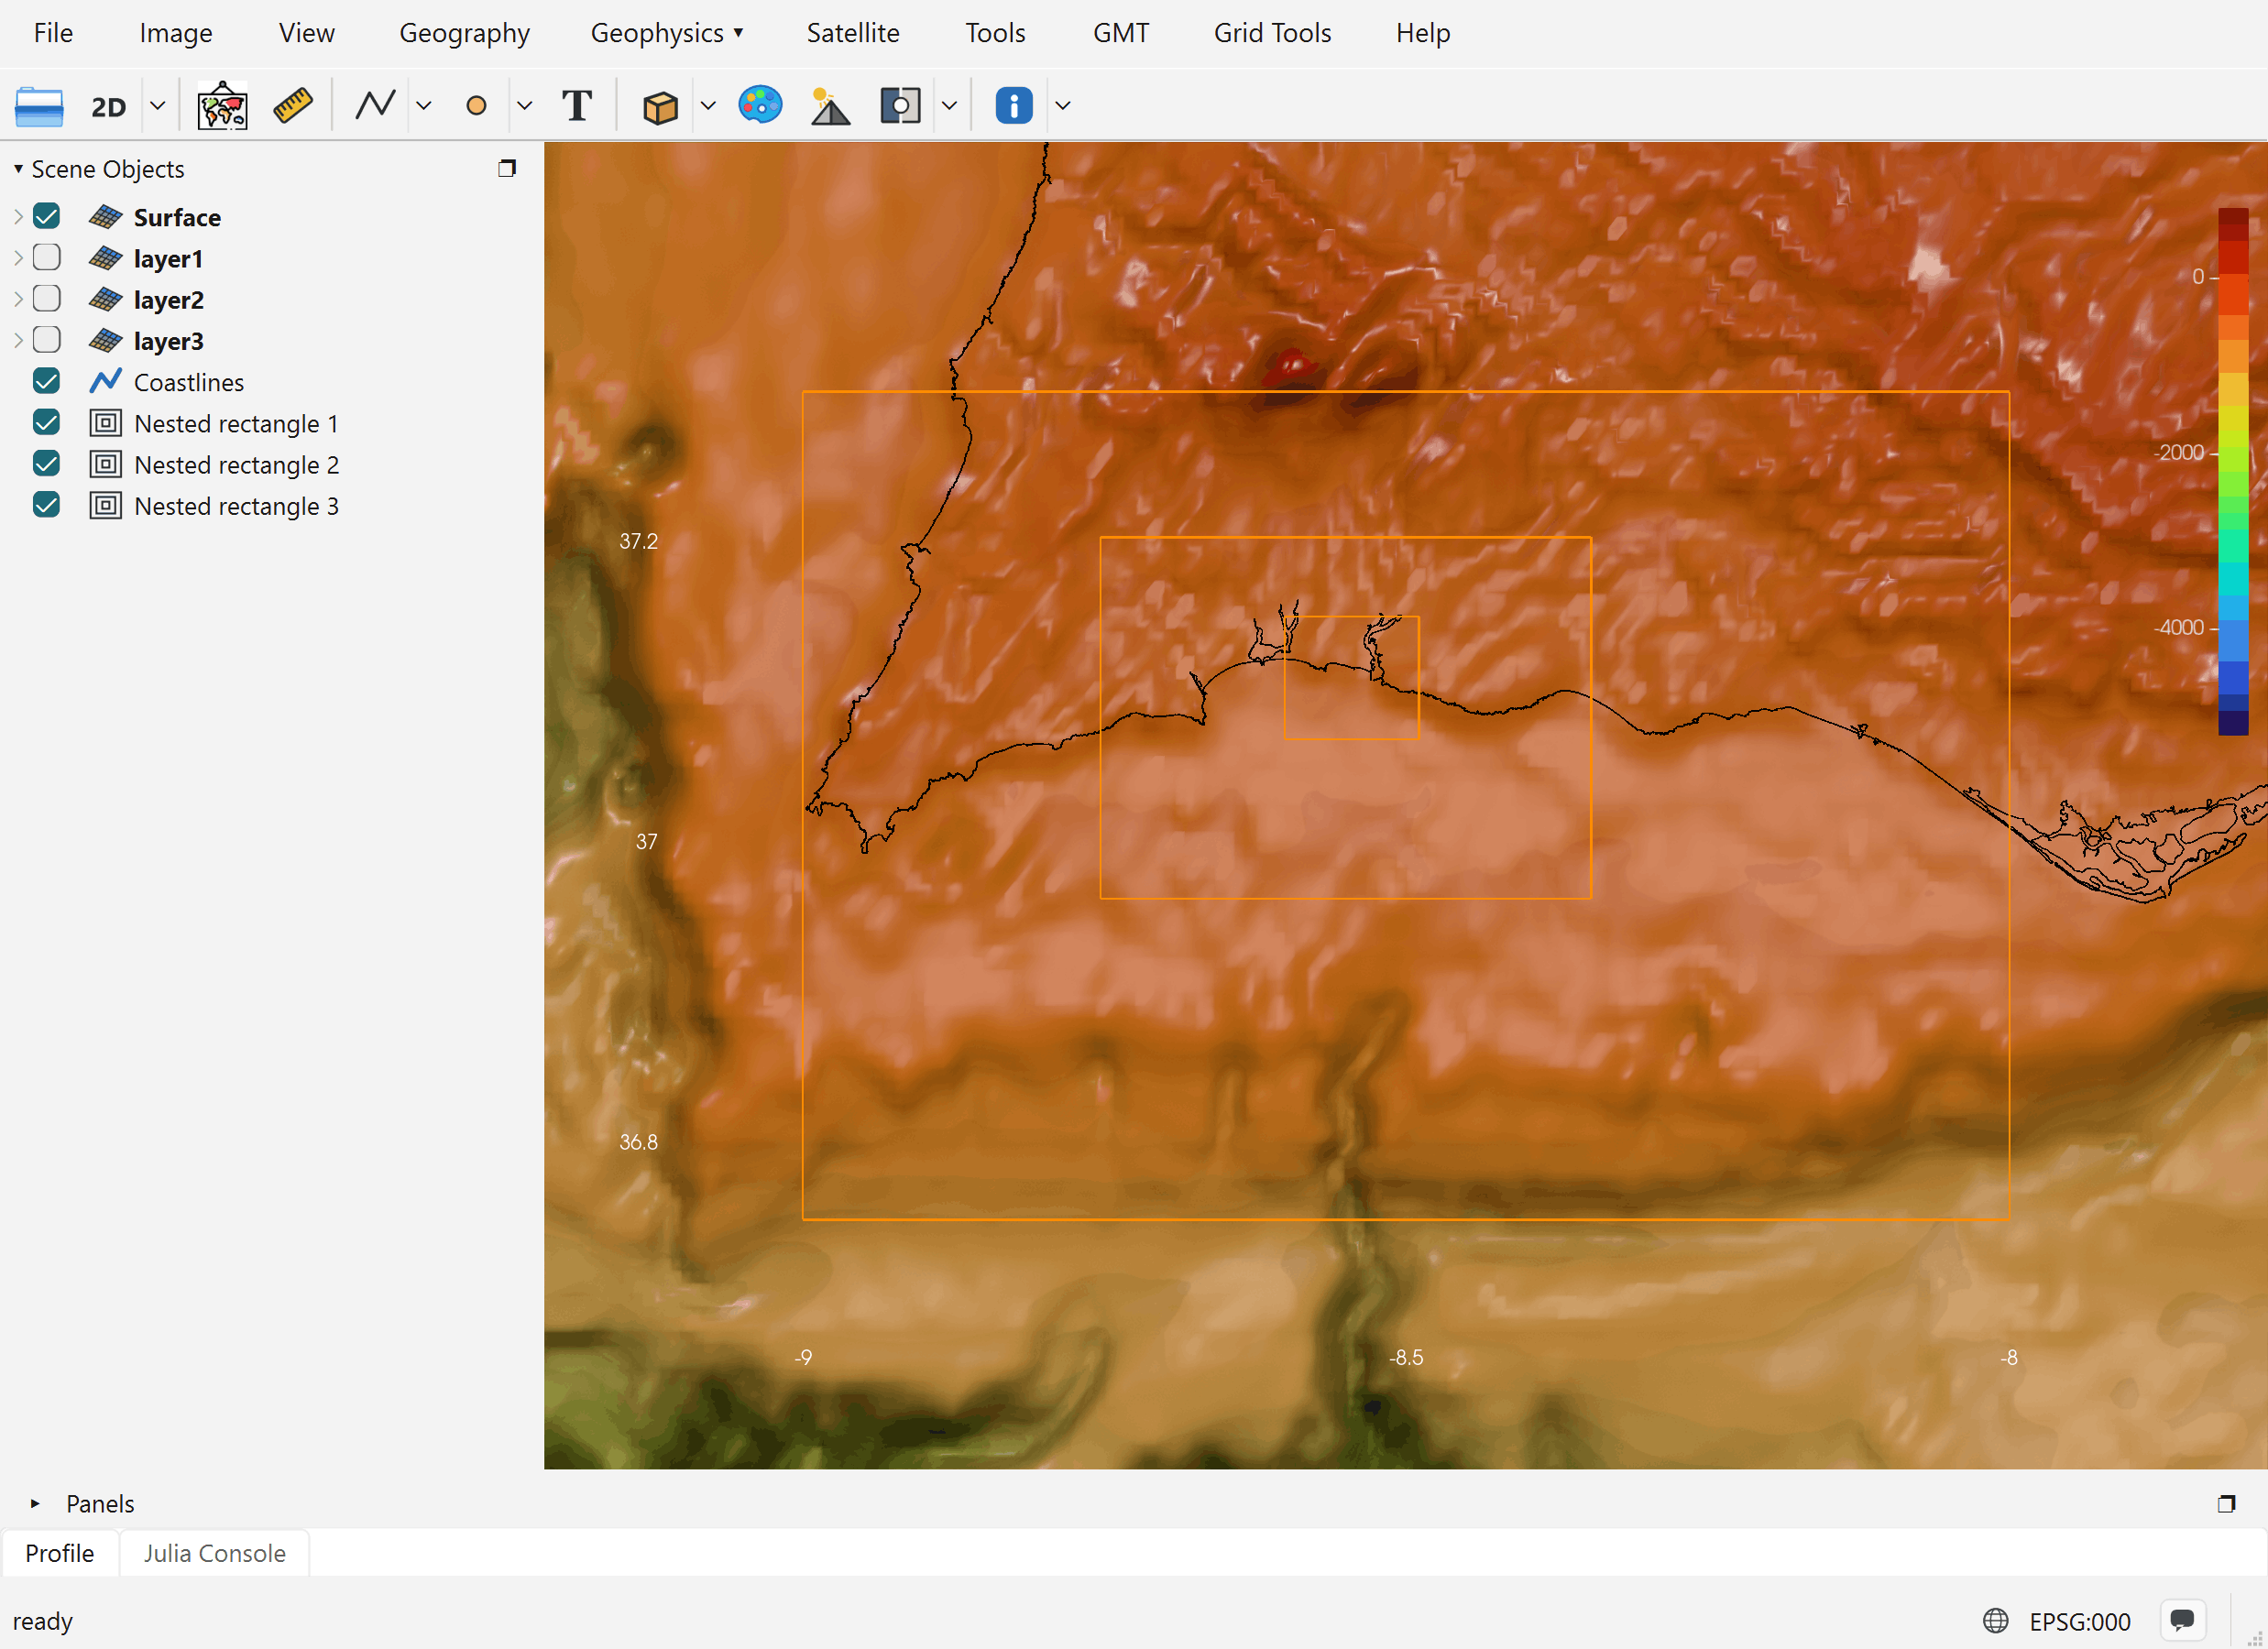Expand the layer1 tree item

pos(18,257)
